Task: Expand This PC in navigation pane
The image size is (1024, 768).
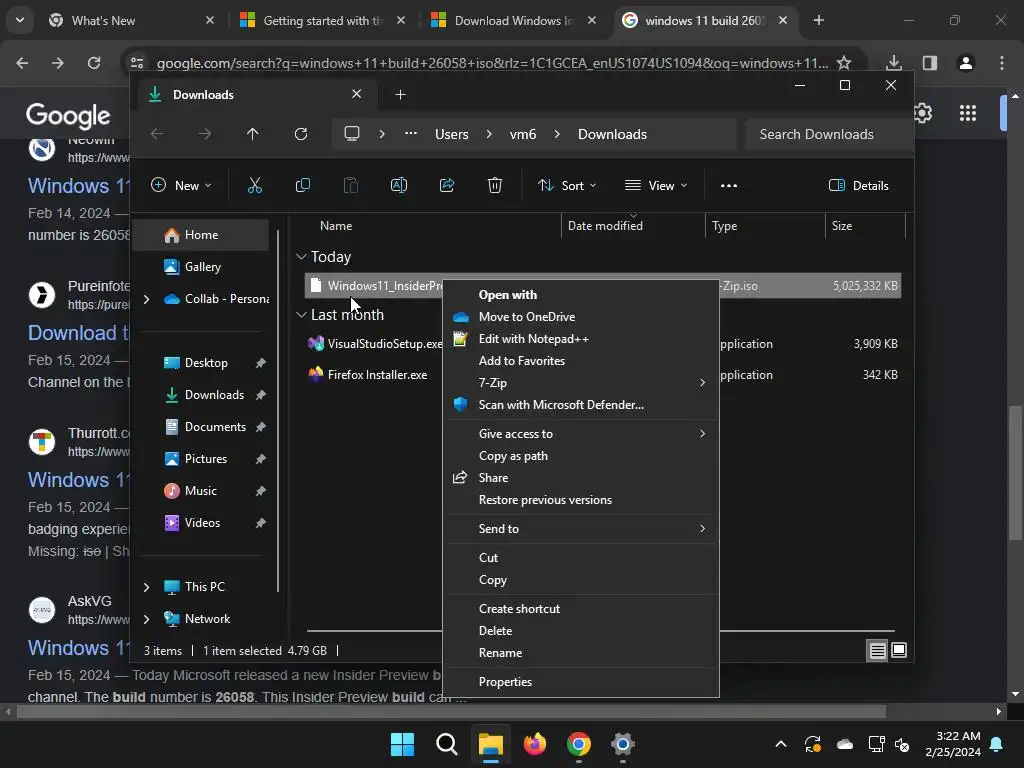Action: point(146,587)
